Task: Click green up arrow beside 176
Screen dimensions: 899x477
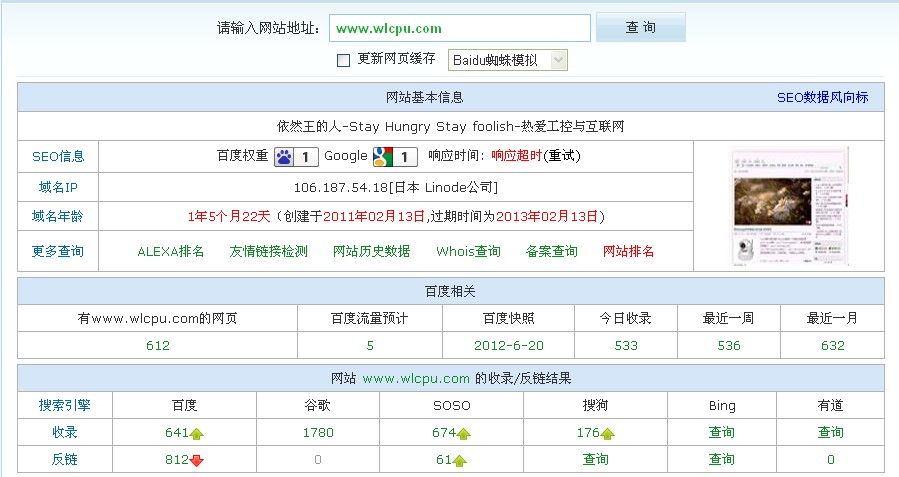Action: [608, 434]
